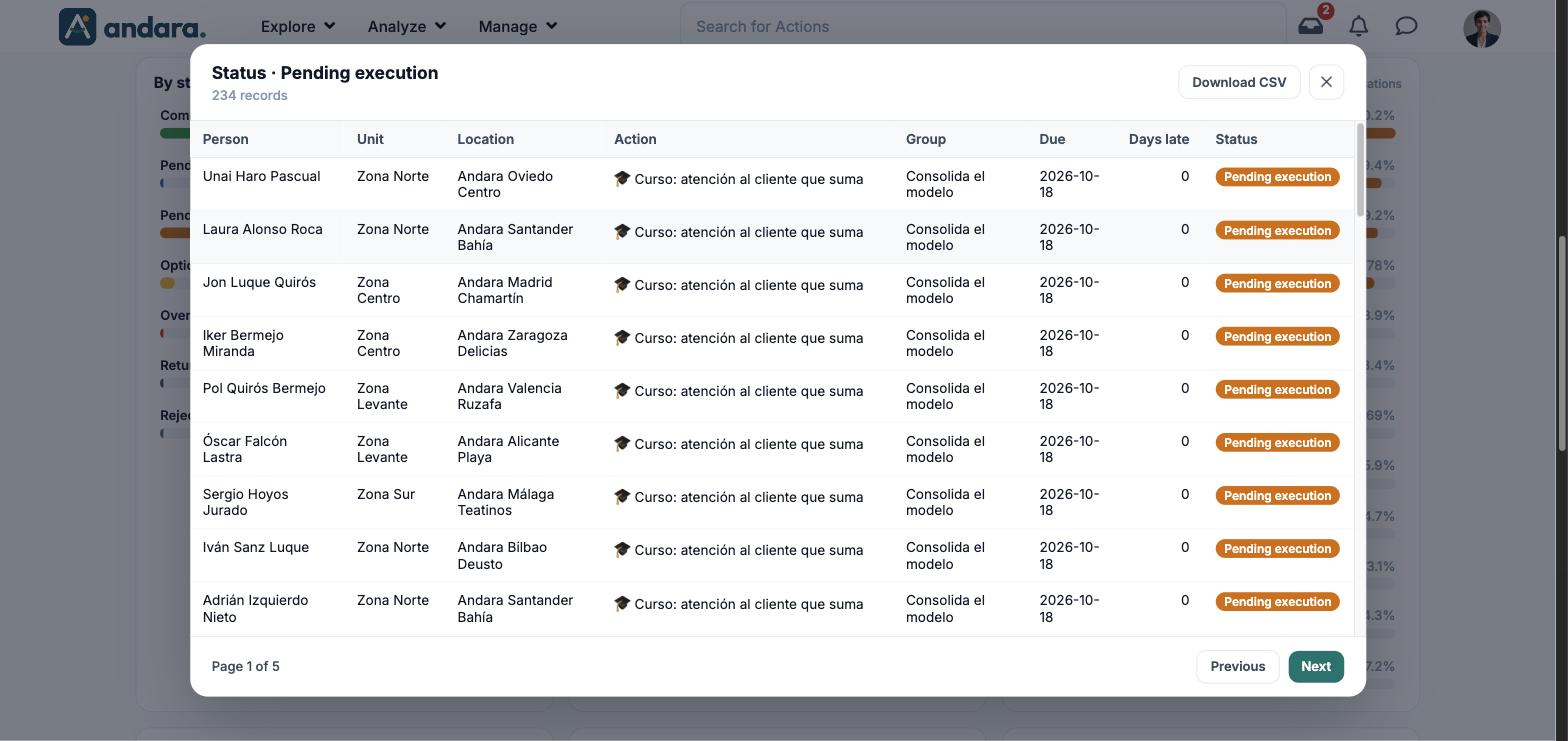Close the Status dialog with X

pyautogui.click(x=1326, y=82)
